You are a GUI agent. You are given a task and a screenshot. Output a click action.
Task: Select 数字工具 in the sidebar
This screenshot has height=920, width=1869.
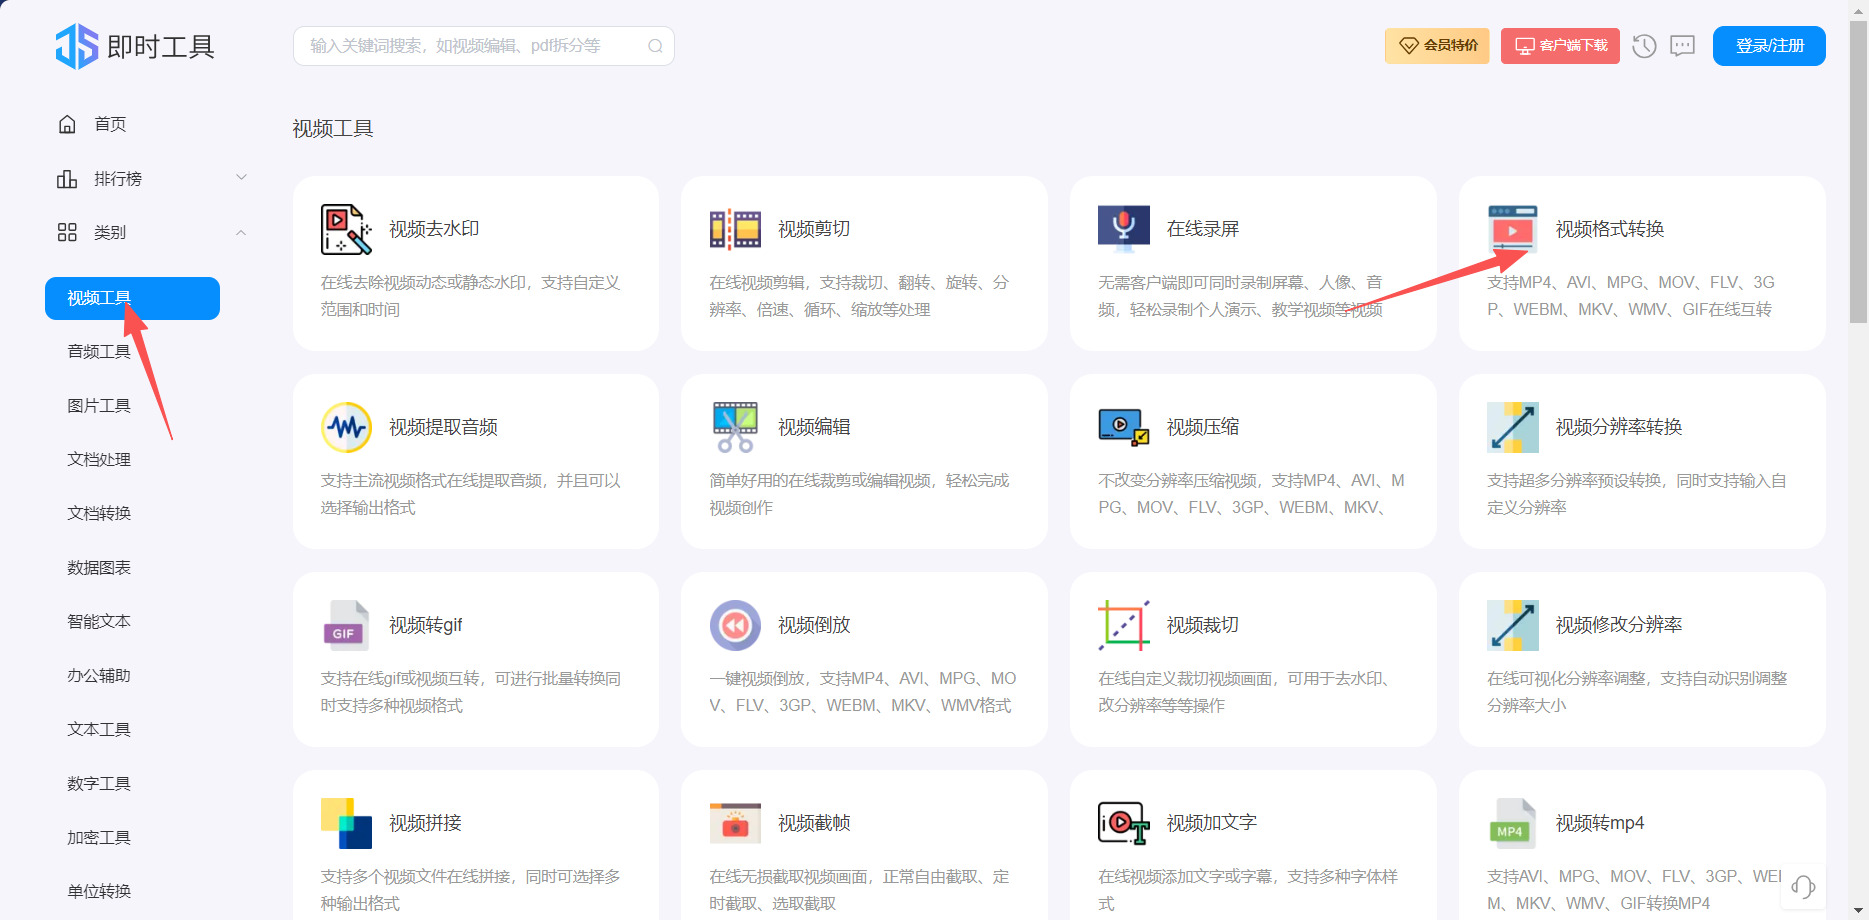[99, 784]
